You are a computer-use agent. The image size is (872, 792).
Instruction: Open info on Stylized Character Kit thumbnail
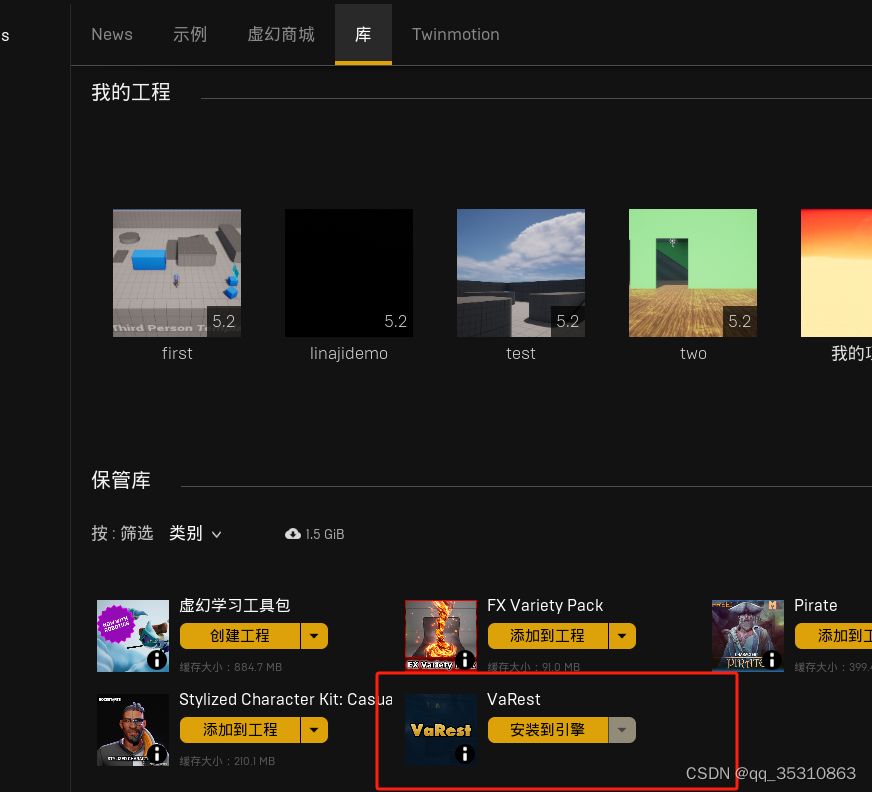coord(158,754)
